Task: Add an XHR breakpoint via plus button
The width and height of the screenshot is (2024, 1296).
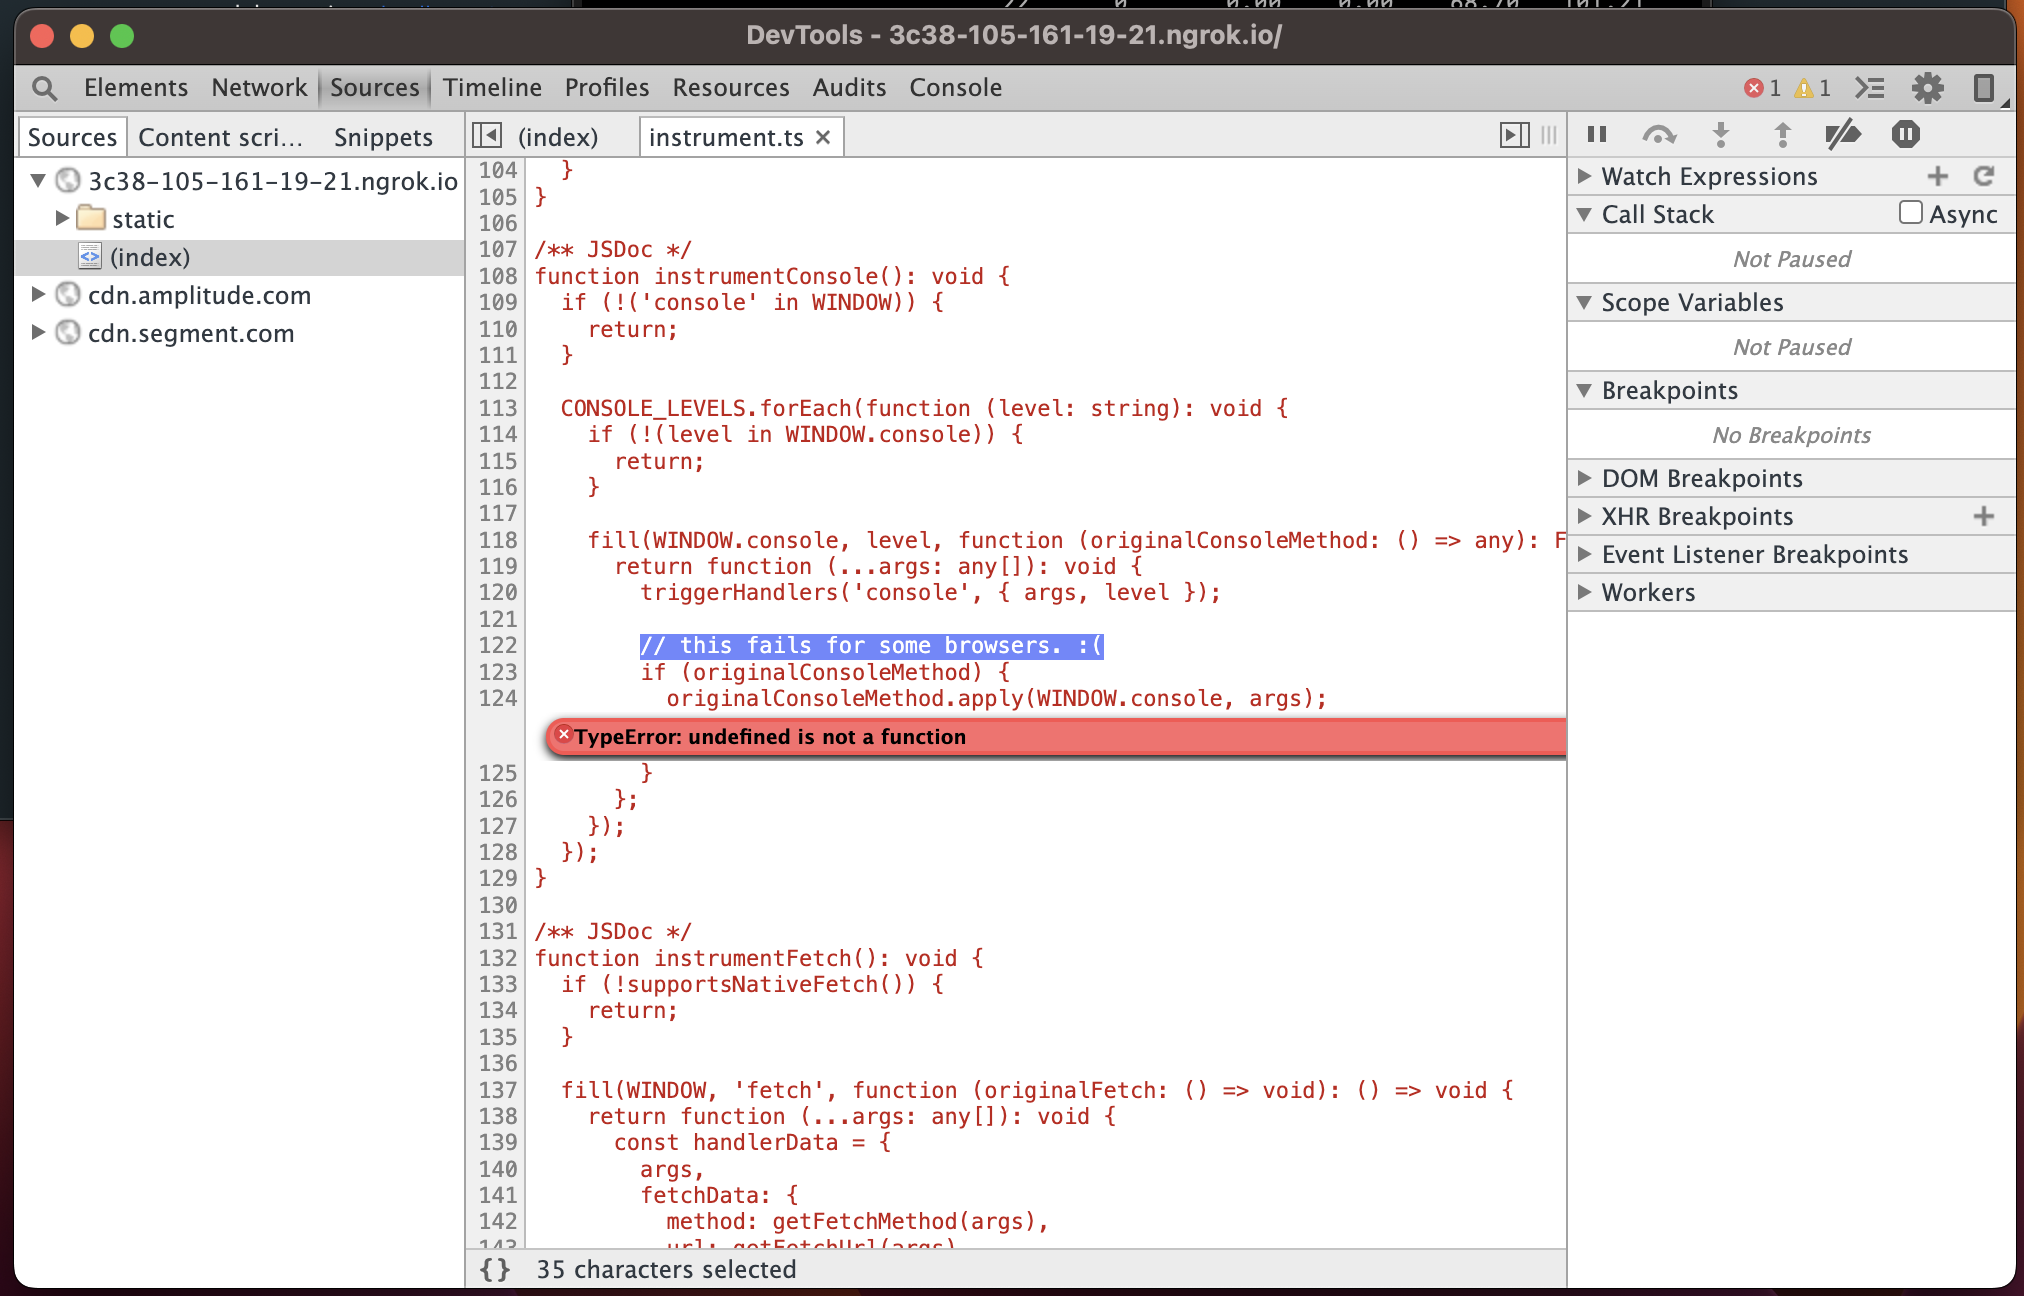Action: click(x=1983, y=516)
